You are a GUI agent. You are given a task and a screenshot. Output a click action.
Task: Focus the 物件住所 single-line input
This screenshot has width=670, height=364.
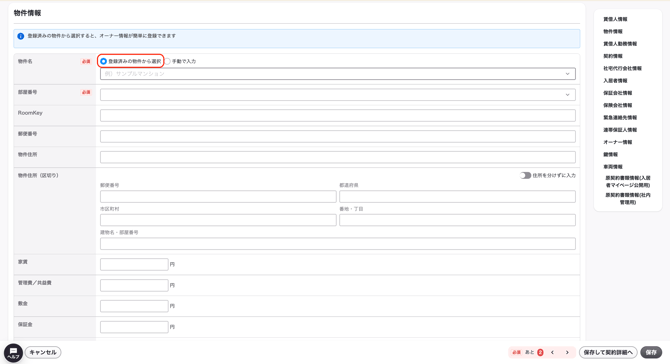tap(338, 157)
